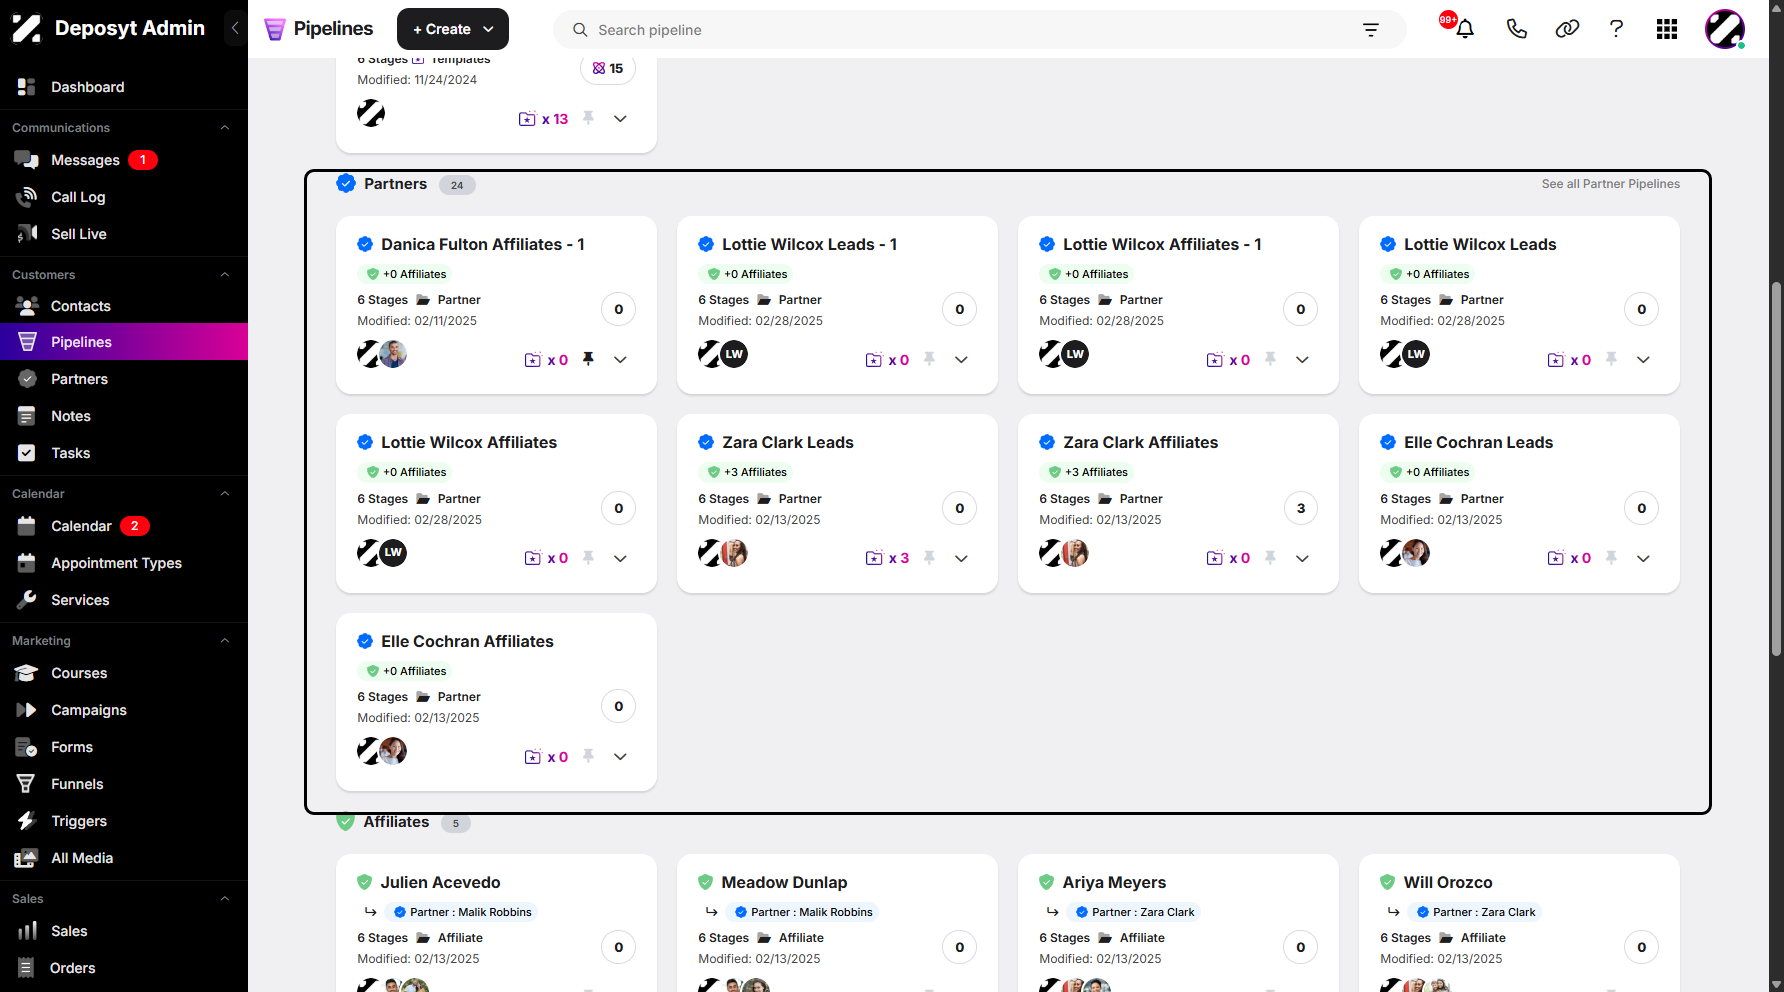
Task: Click See all Partner Pipelines link
Action: (x=1610, y=184)
